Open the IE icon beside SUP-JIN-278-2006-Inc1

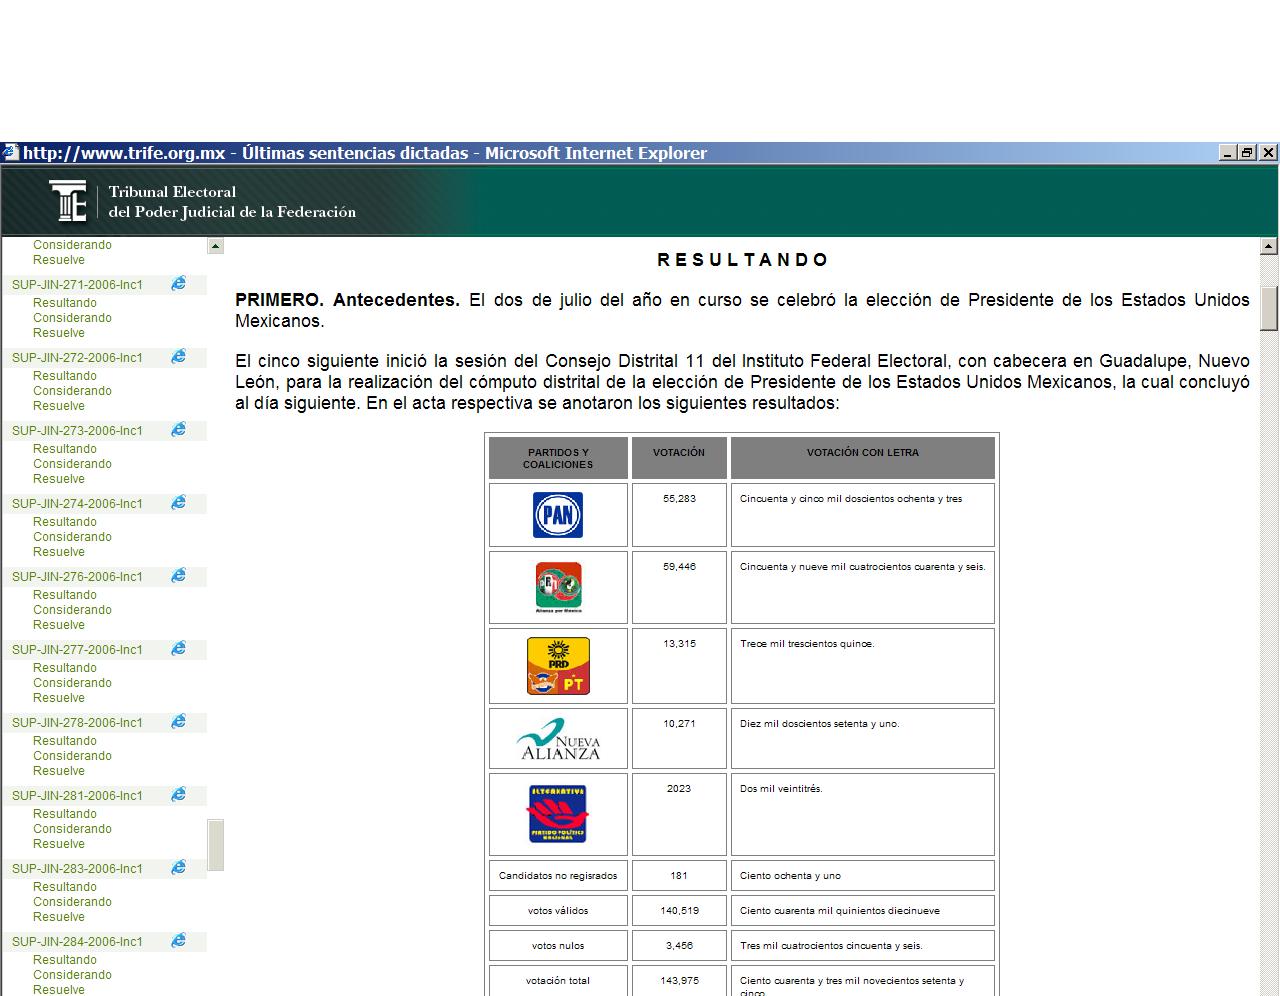click(178, 722)
